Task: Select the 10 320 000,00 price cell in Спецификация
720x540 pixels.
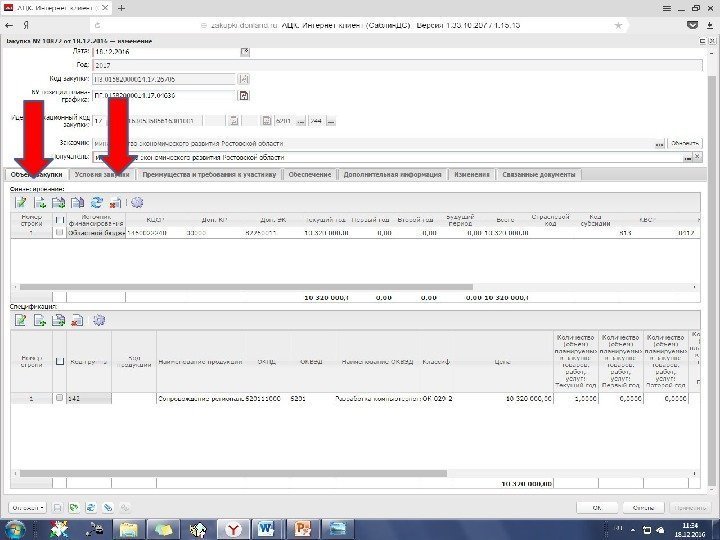Action: coord(504,399)
